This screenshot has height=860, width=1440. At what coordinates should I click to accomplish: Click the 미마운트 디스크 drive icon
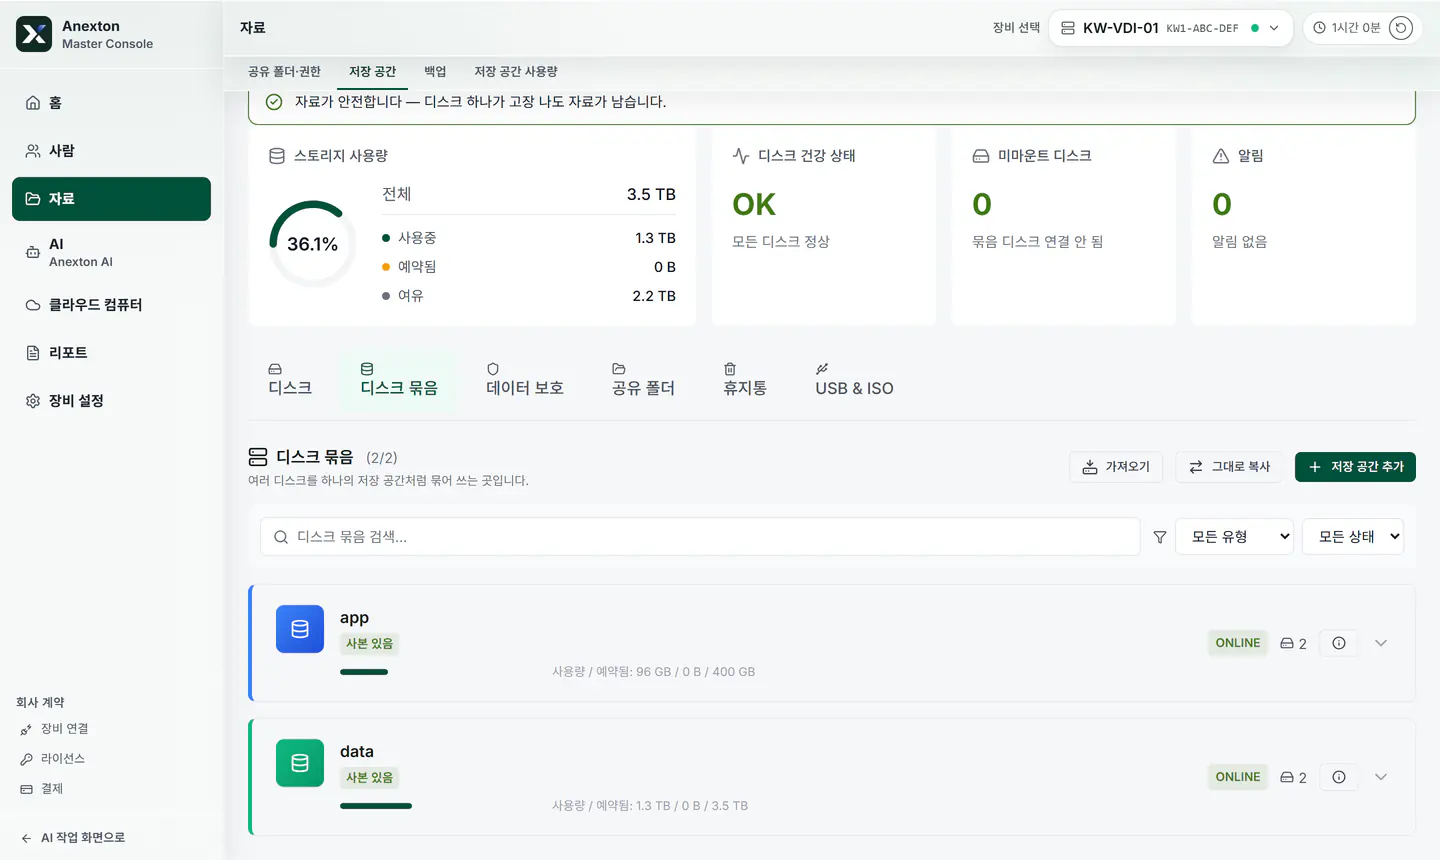point(981,156)
